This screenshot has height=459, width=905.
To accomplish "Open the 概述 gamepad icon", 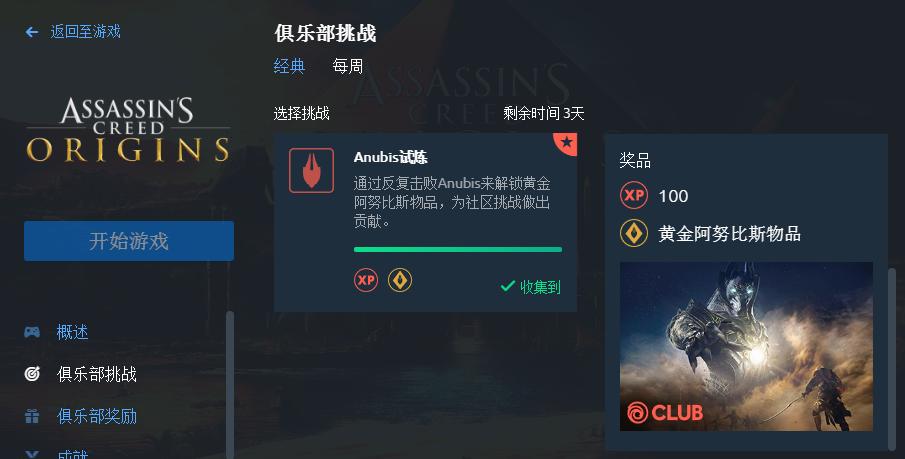I will [x=32, y=332].
